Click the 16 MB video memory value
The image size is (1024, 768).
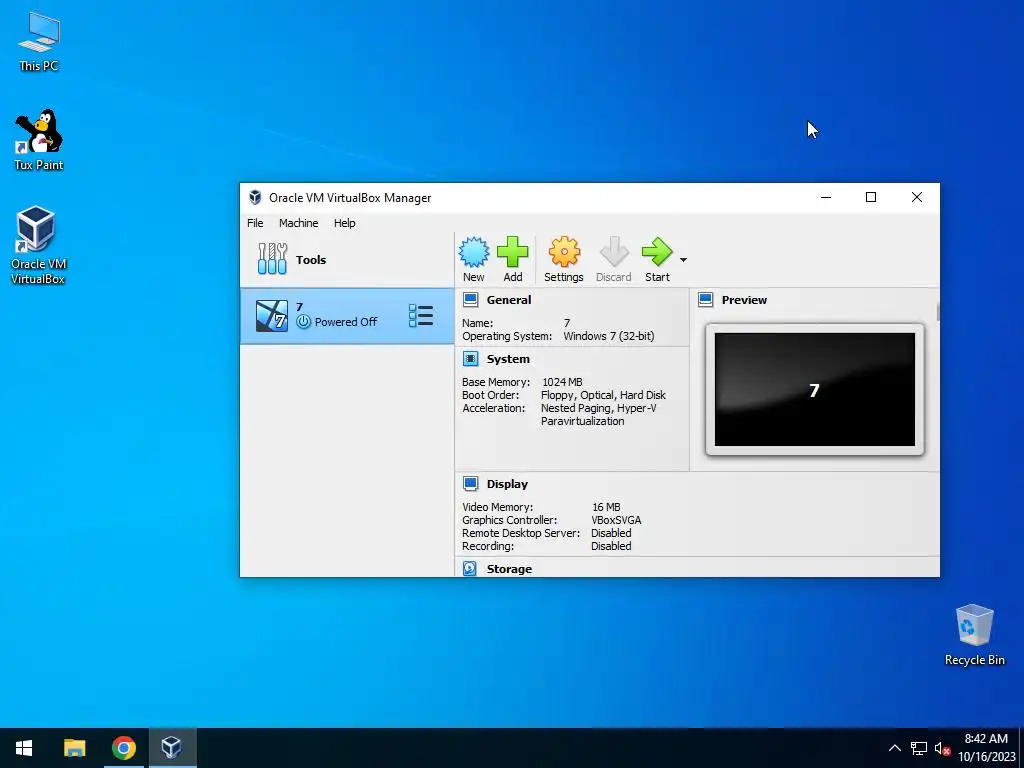click(606, 507)
